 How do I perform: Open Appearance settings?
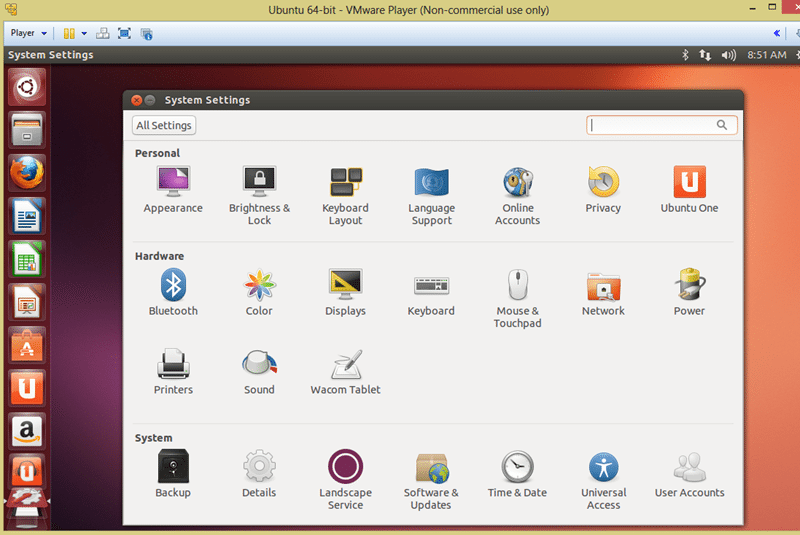pyautogui.click(x=173, y=189)
